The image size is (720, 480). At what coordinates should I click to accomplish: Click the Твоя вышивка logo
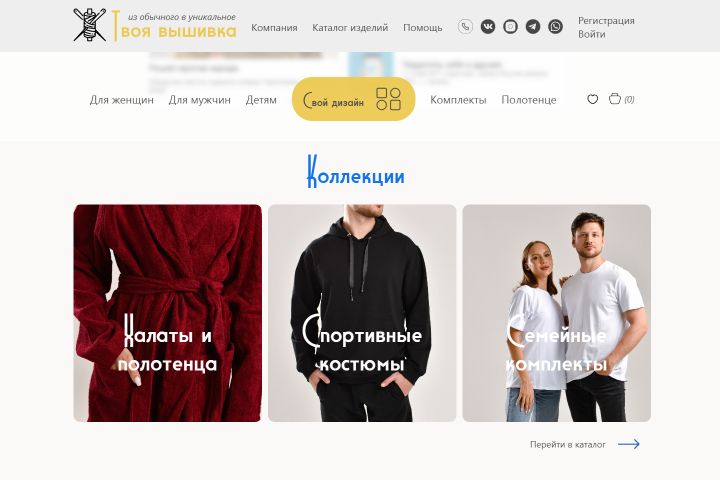tap(155, 25)
